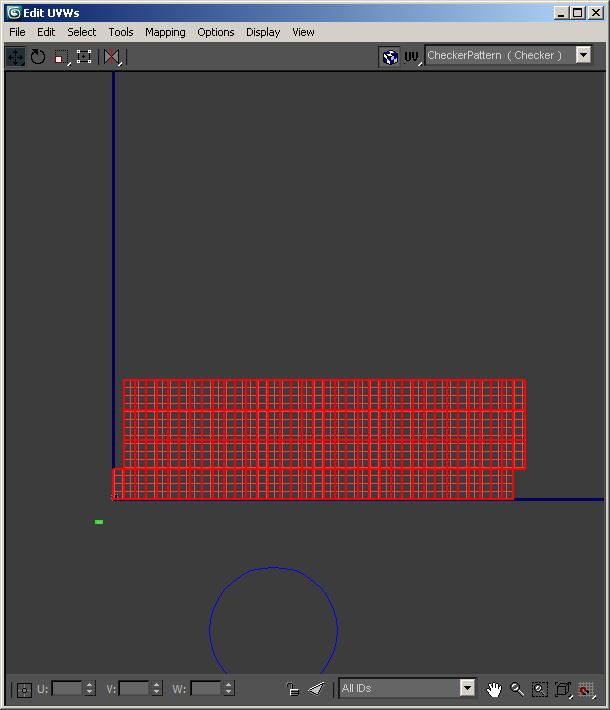Toggle the Grid Snap magnet icon
The height and width of the screenshot is (710, 610).
pyautogui.click(x=586, y=689)
